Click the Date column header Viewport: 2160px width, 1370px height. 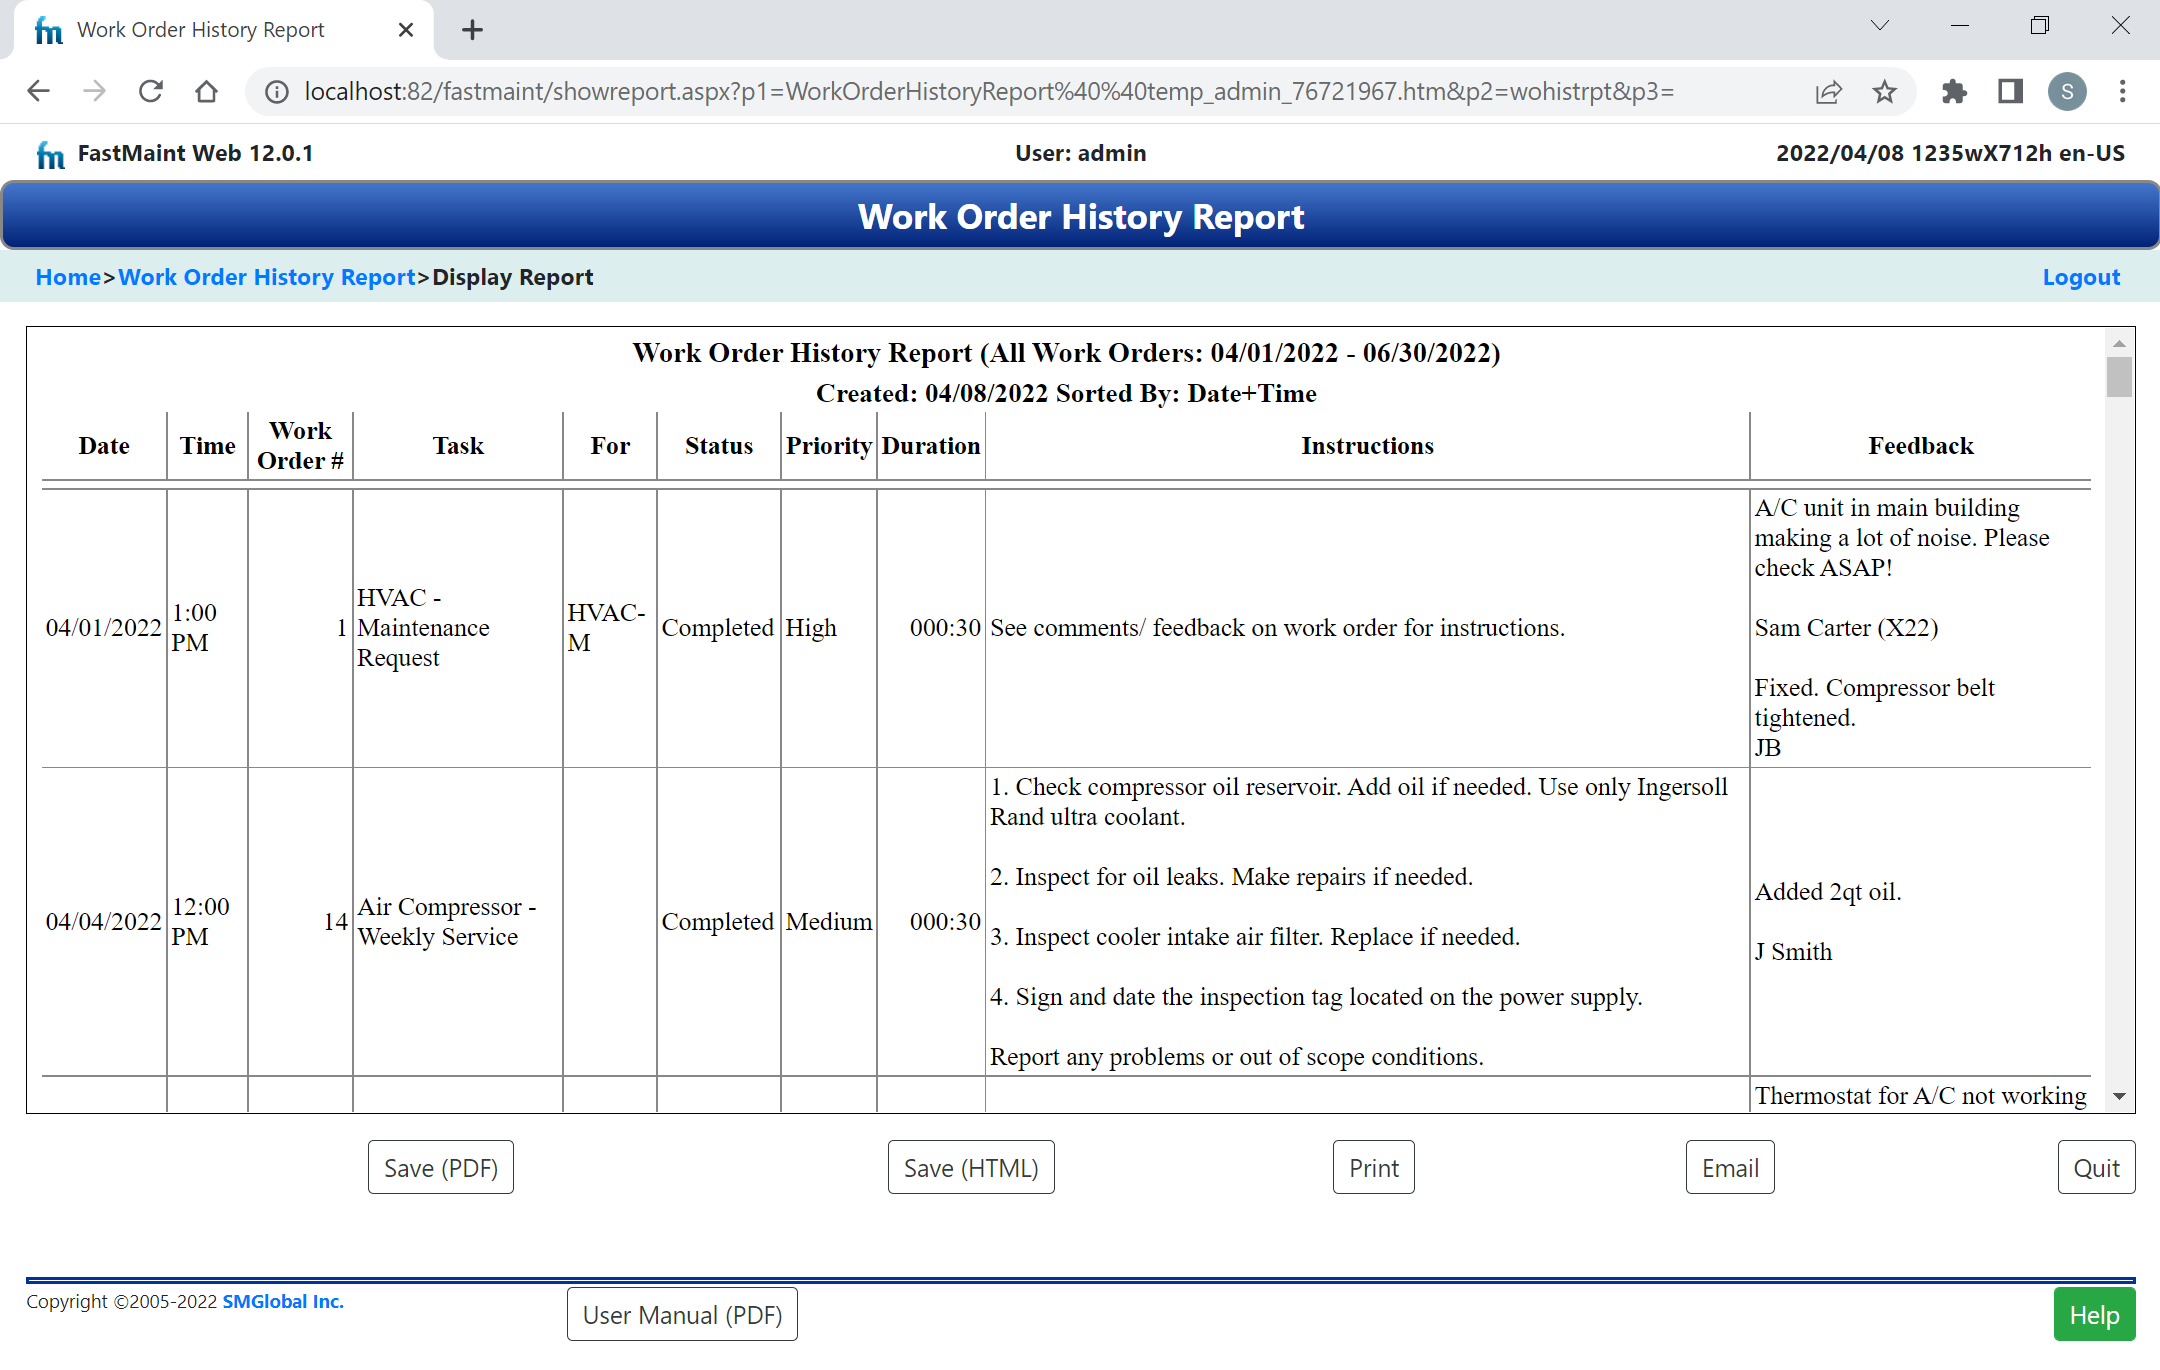coord(104,446)
